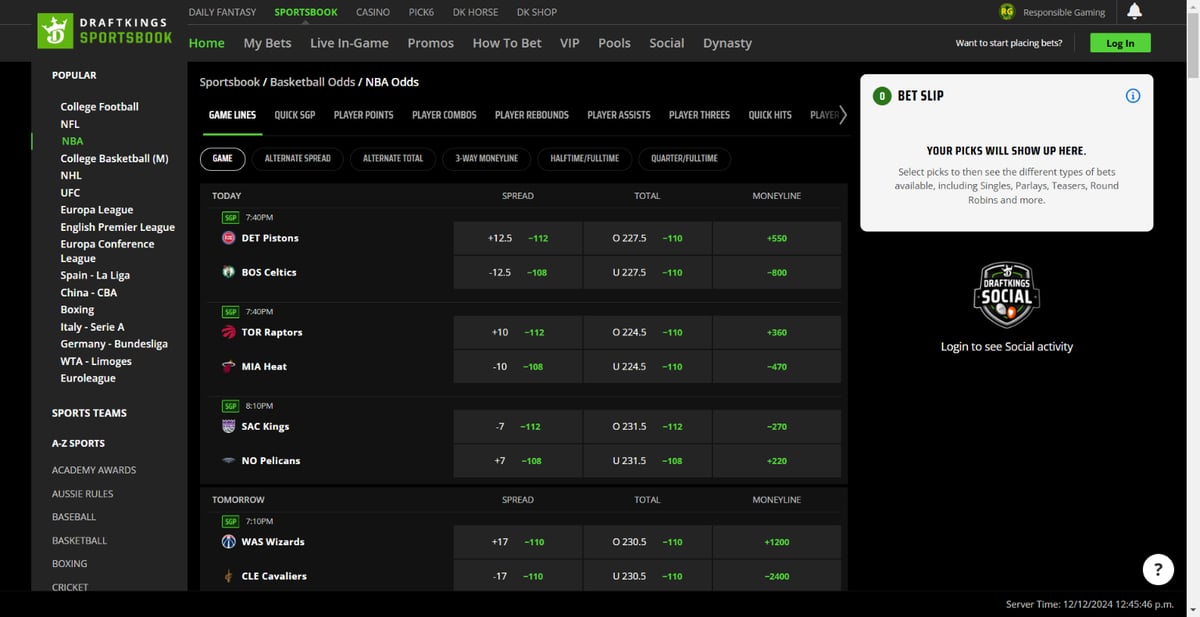Open the Social page in top navigation
Image resolution: width=1200 pixels, height=617 pixels.
tap(667, 43)
